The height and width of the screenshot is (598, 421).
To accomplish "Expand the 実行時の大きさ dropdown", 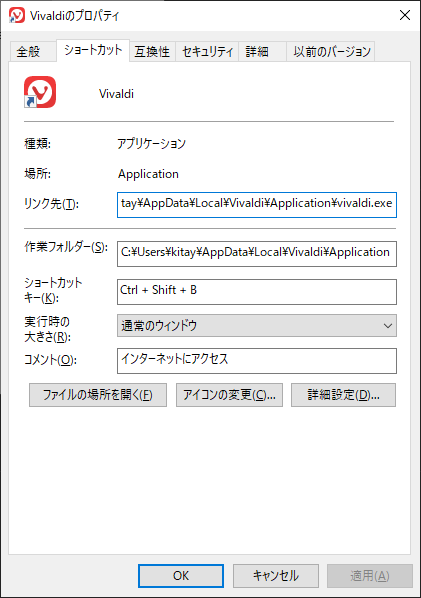I will tap(257, 326).
